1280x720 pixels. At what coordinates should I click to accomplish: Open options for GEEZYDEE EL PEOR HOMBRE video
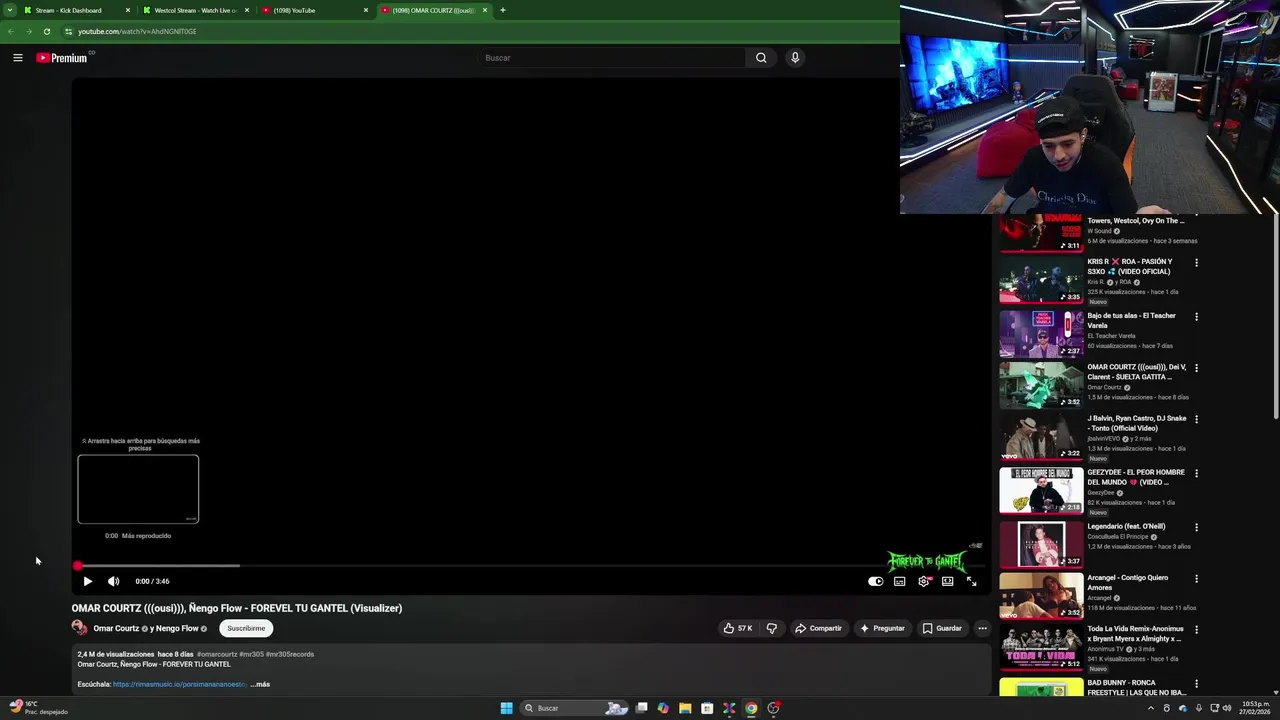coord(1196,473)
